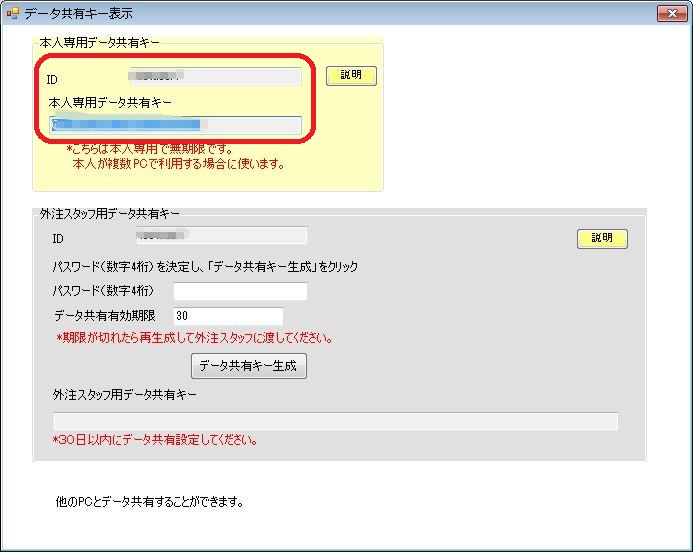Click the text 他のPCとデータ共有することができます。
693x552 pixels.
point(150,502)
